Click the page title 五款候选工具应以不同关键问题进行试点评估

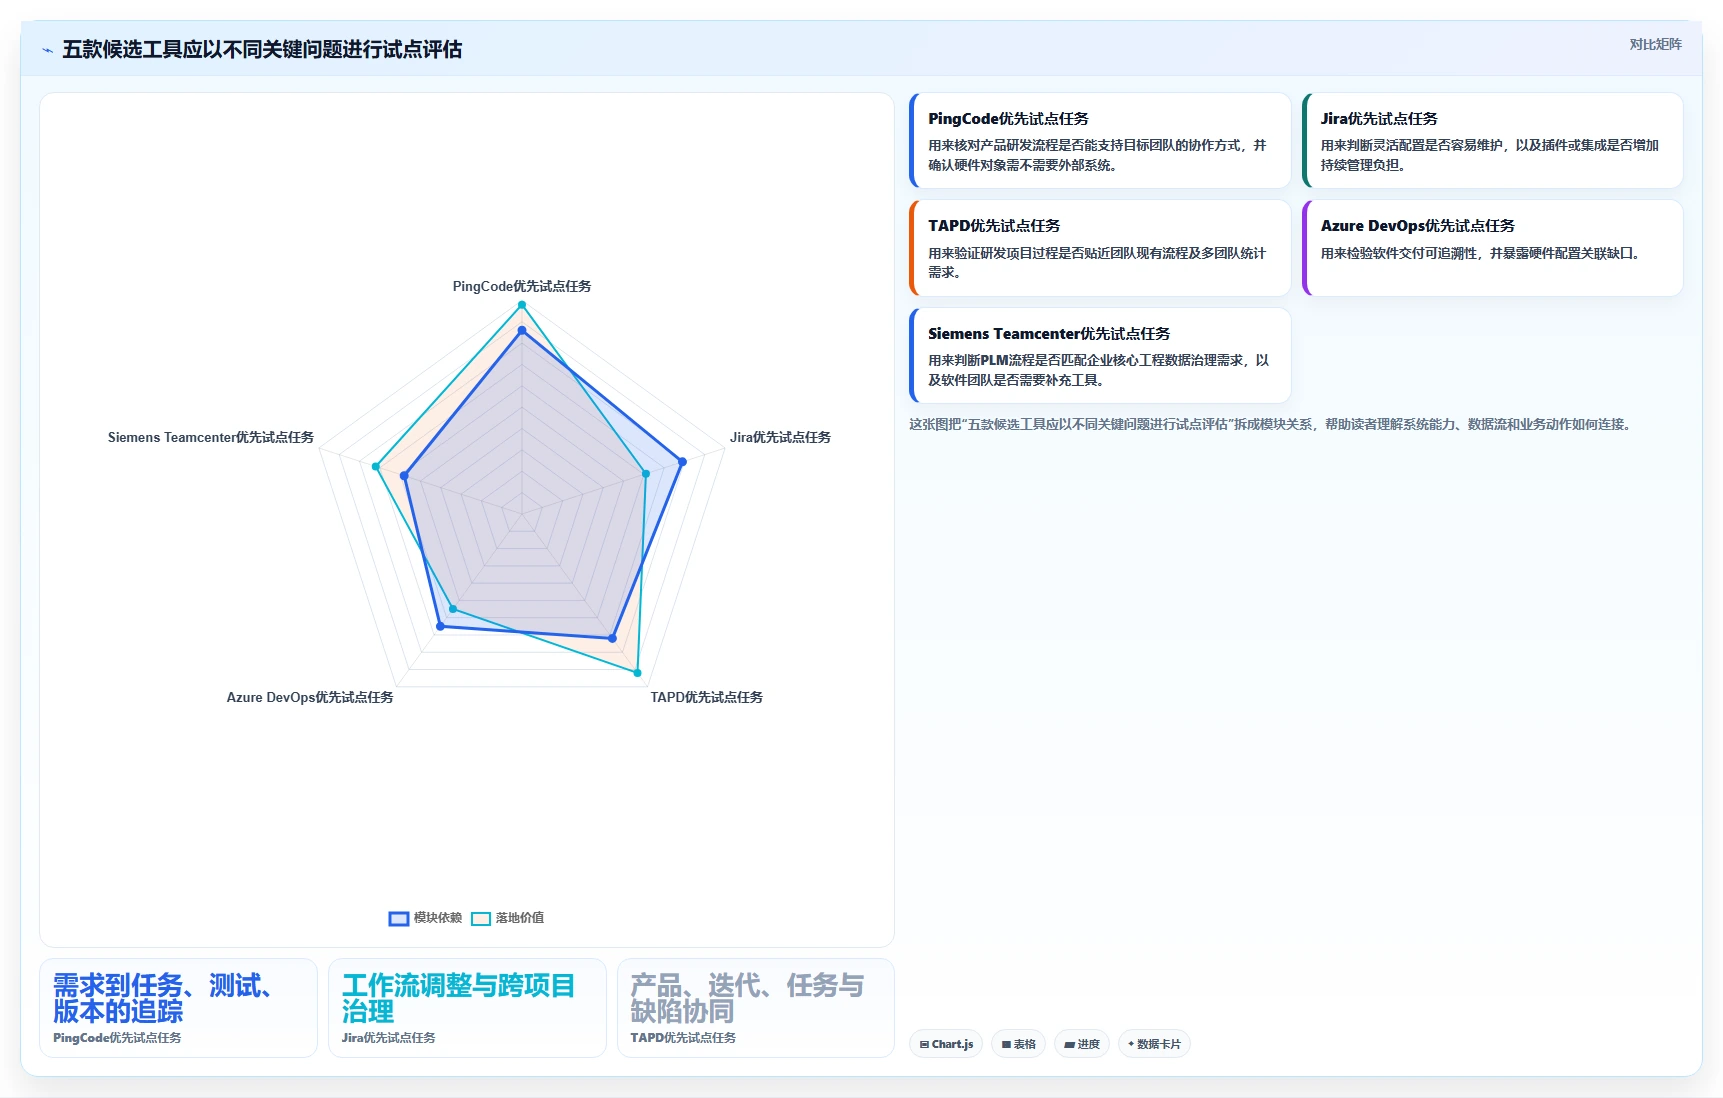(x=262, y=49)
